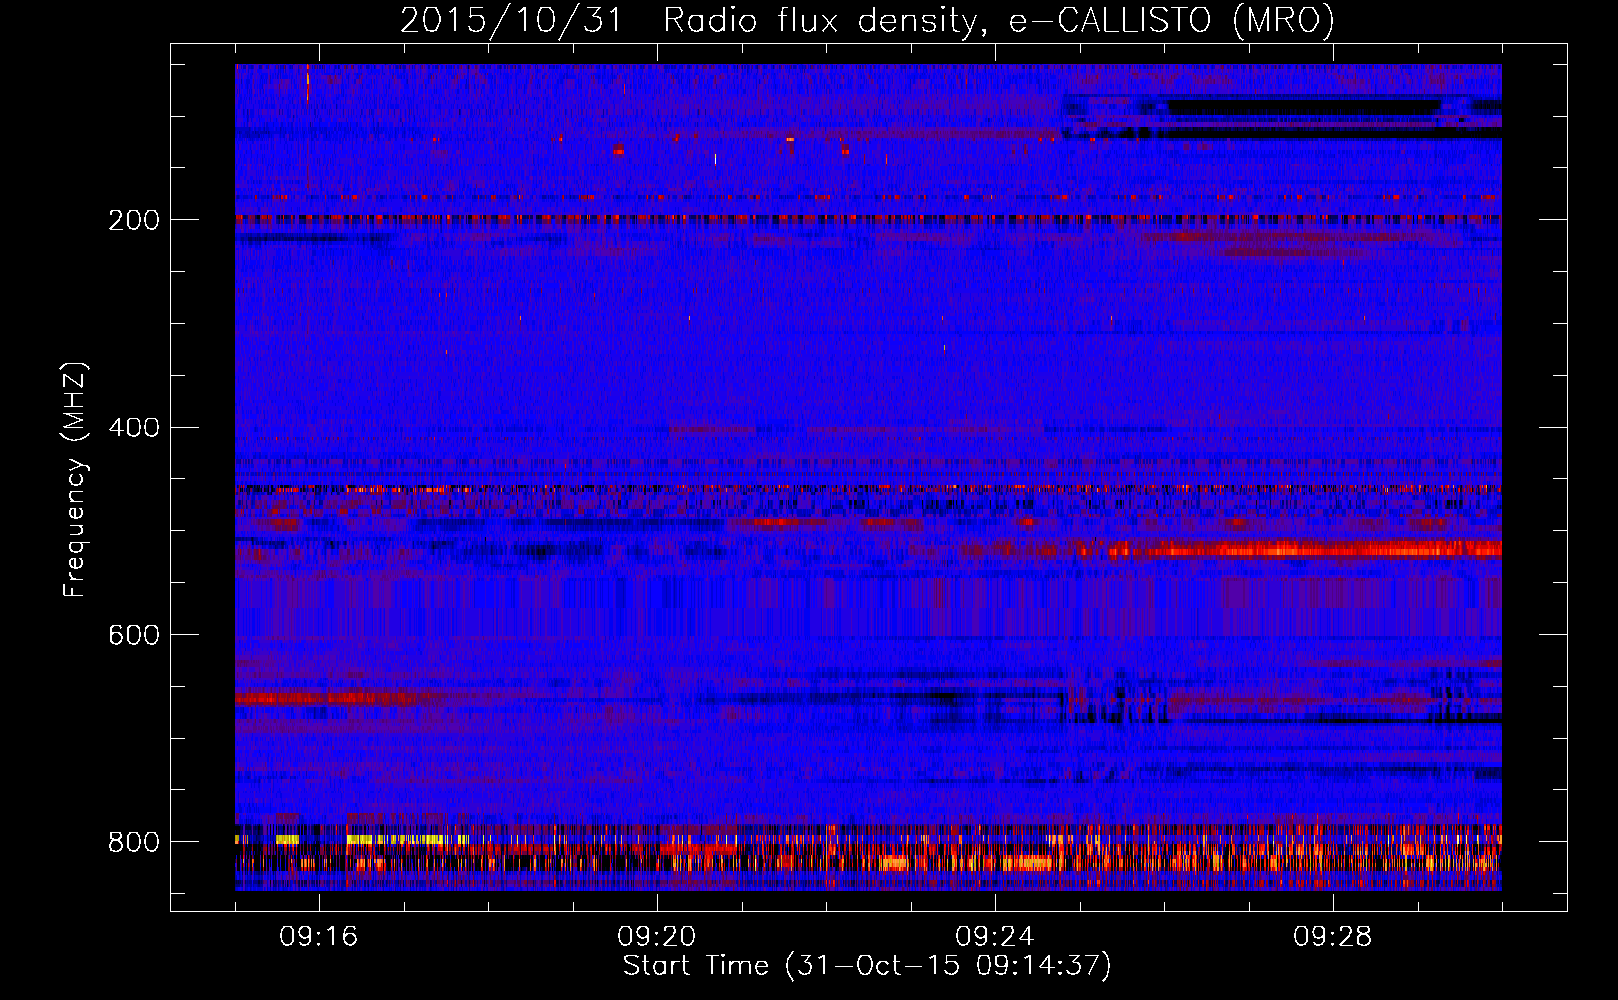Click the '2015/10/31' date in the title
This screenshot has width=1618, height=1000.
(512, 20)
